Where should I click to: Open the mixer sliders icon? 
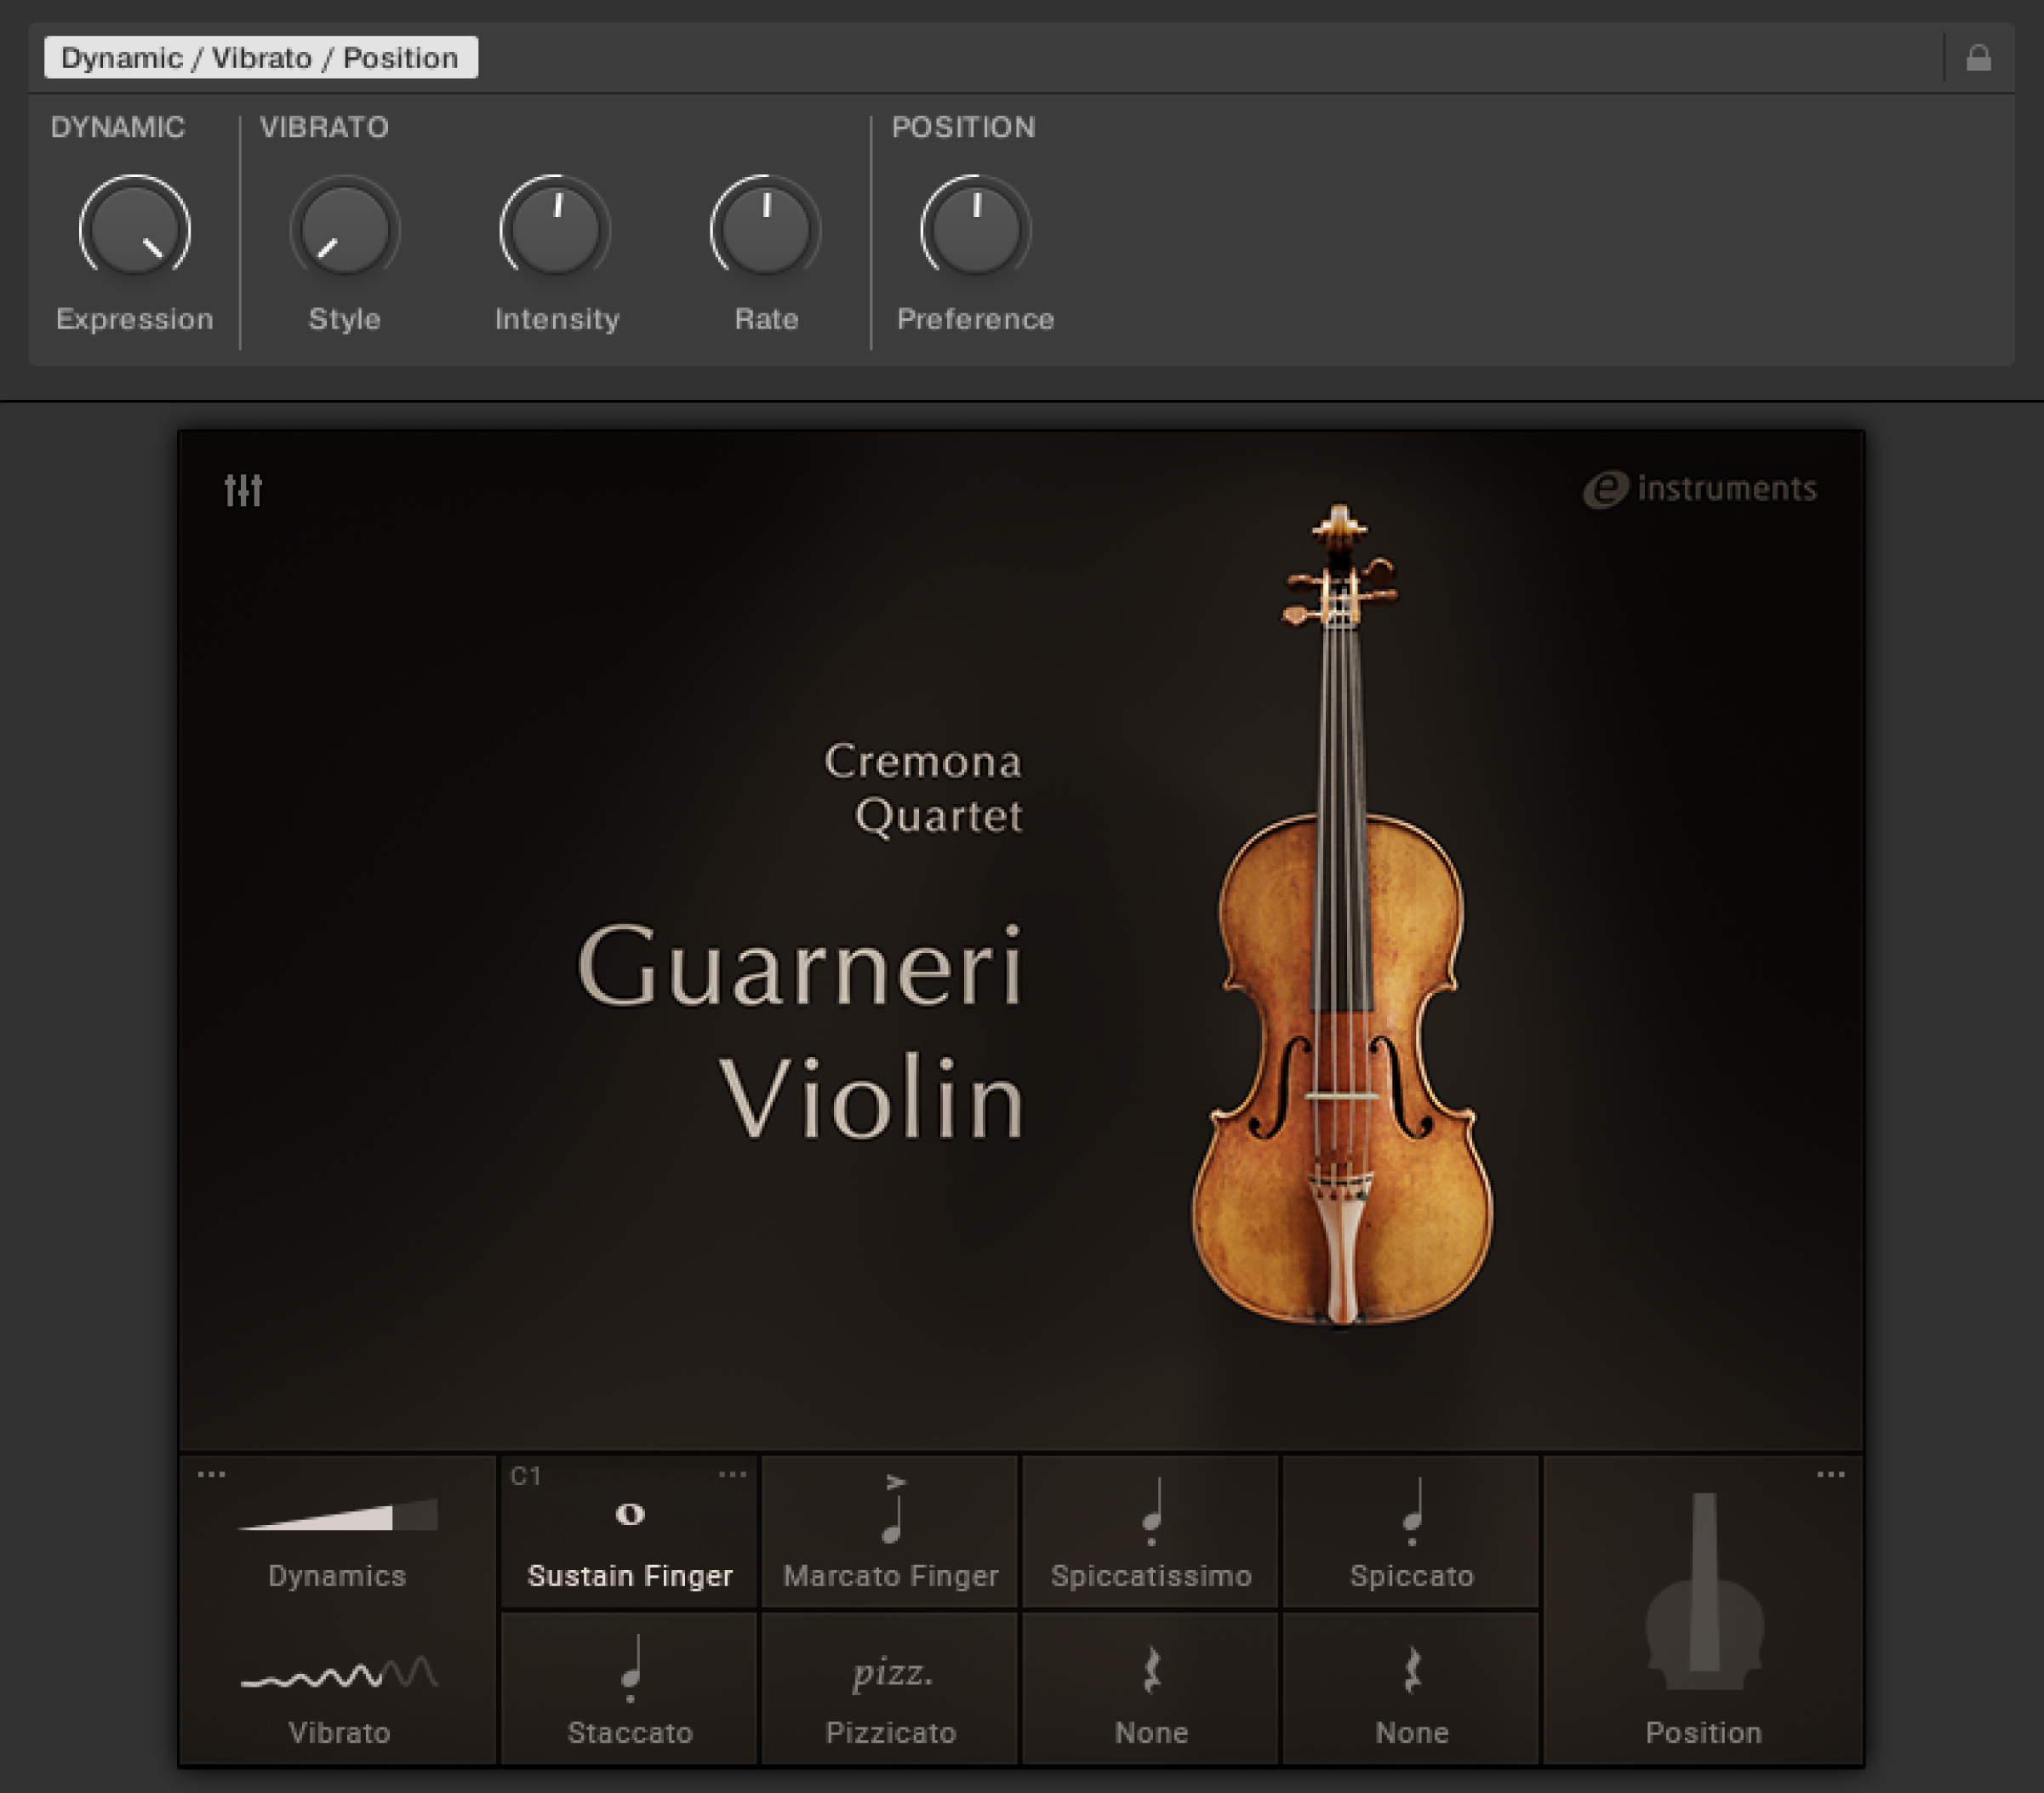pos(243,490)
